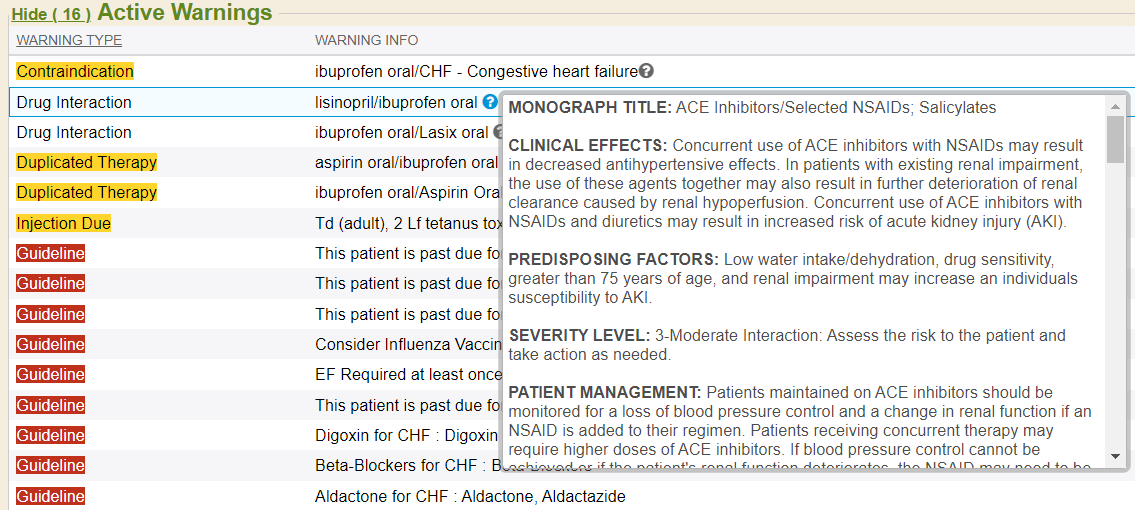Image resolution: width=1135 pixels, height=510 pixels.
Task: Click monograph scrollbar up arrow
Action: (x=1115, y=106)
